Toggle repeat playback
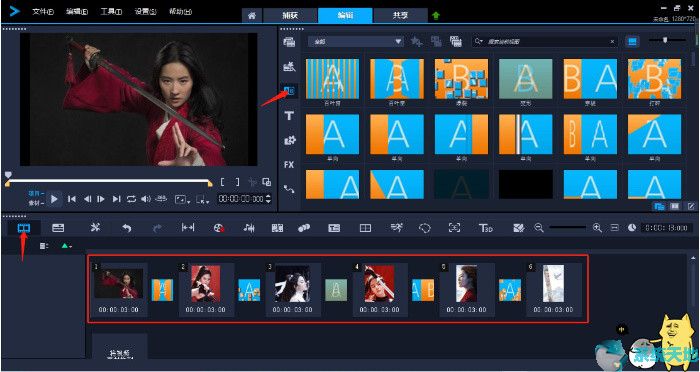Screen dimensions: 700x372 coord(131,199)
